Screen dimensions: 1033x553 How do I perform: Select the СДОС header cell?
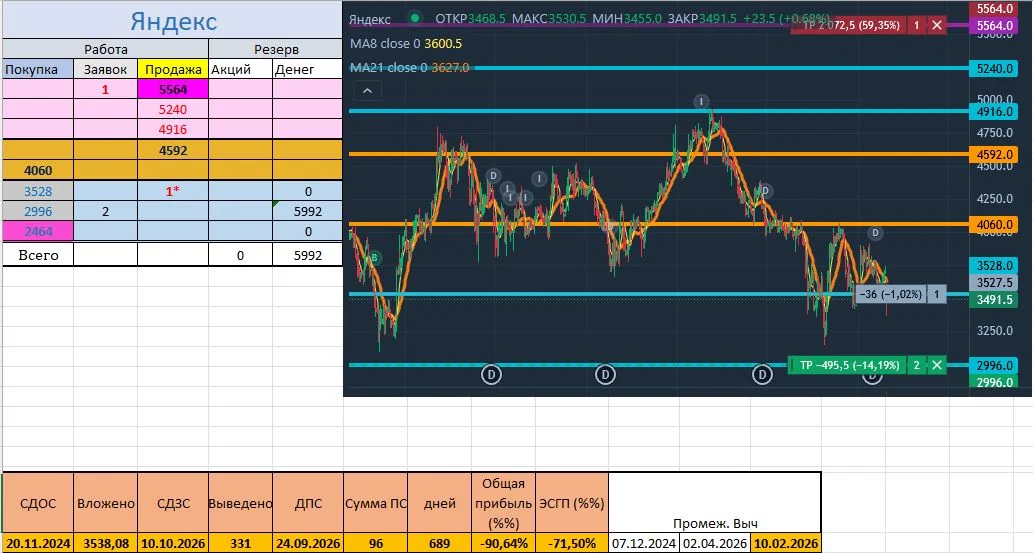click(38, 503)
